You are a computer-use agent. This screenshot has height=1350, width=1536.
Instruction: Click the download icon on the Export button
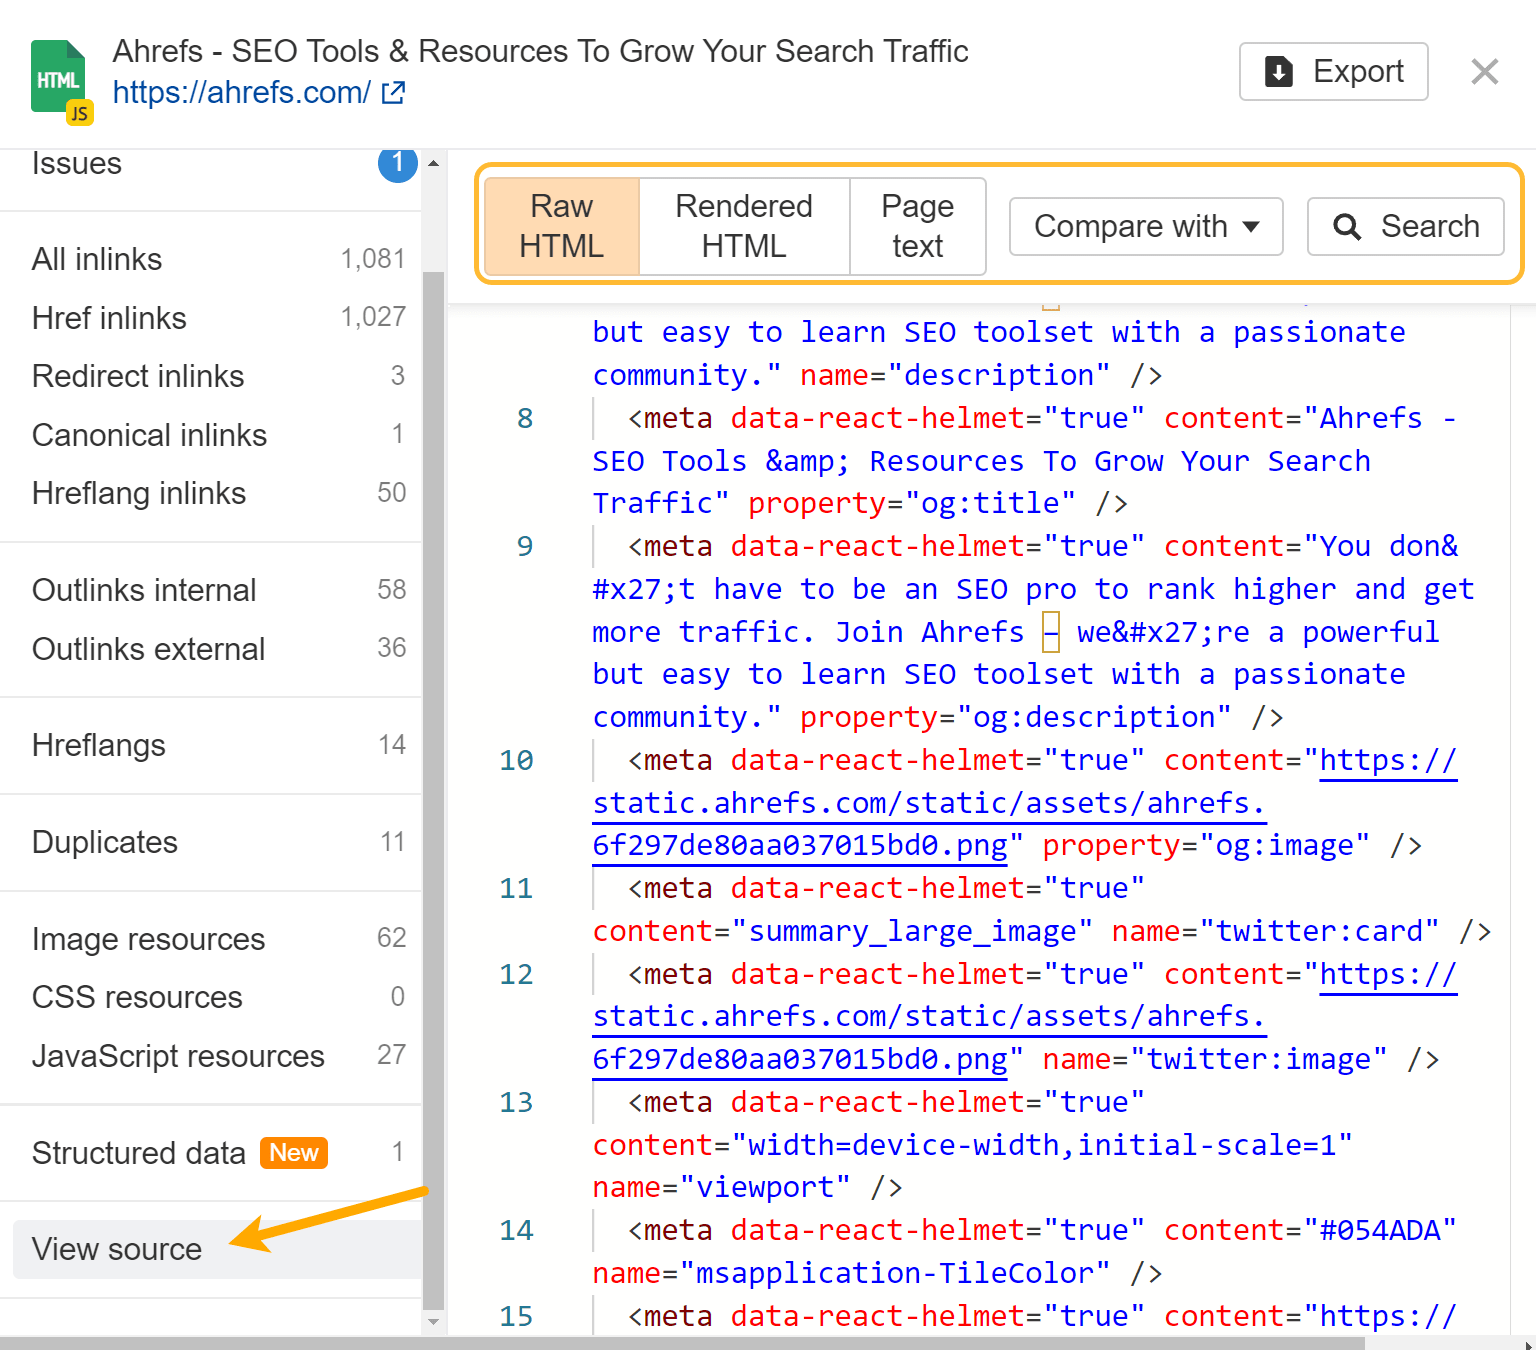(1278, 71)
